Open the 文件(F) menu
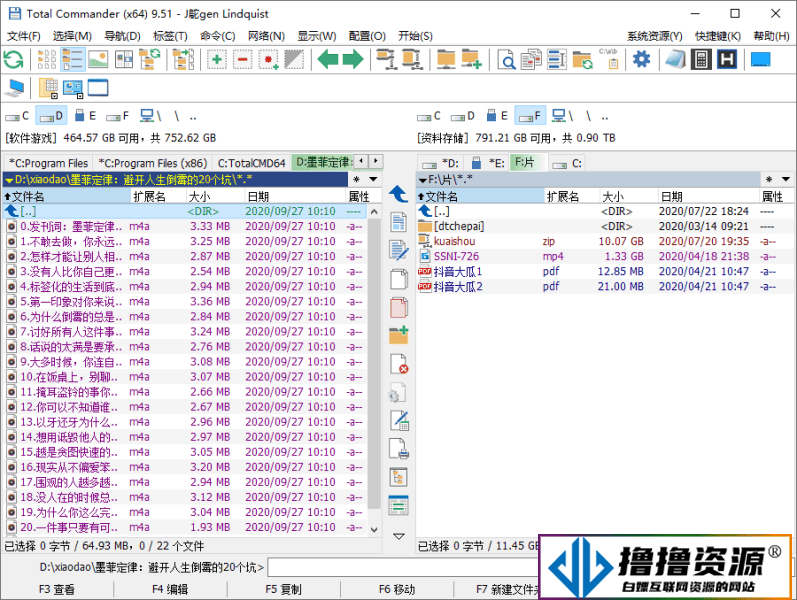This screenshot has height=600, width=797. (23, 36)
